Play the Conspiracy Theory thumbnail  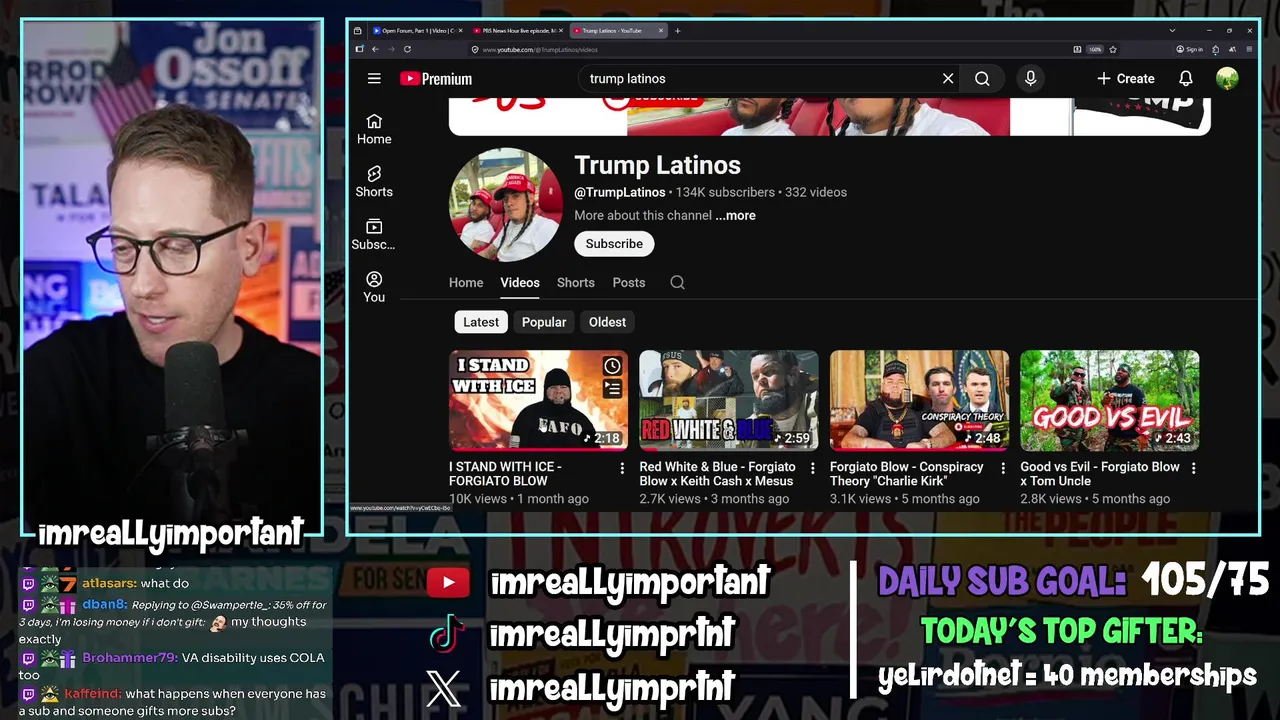click(x=919, y=400)
